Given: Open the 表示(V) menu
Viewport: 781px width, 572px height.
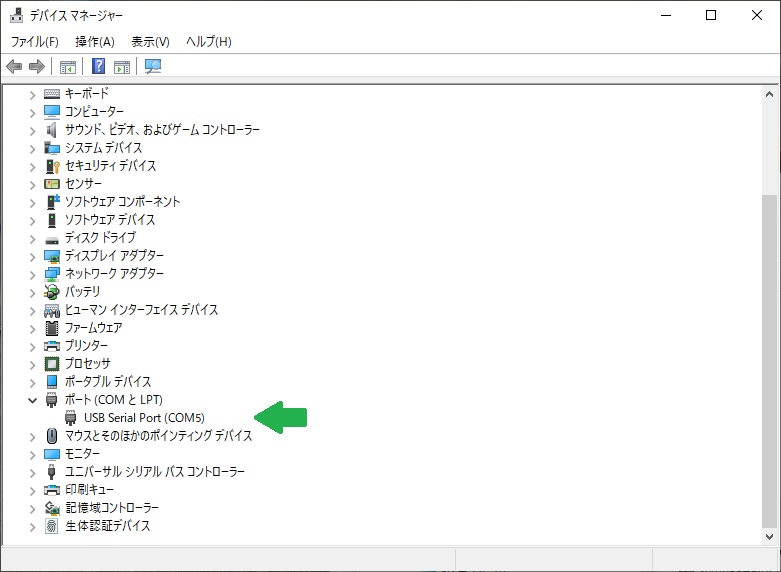Looking at the screenshot, I should pyautogui.click(x=150, y=42).
